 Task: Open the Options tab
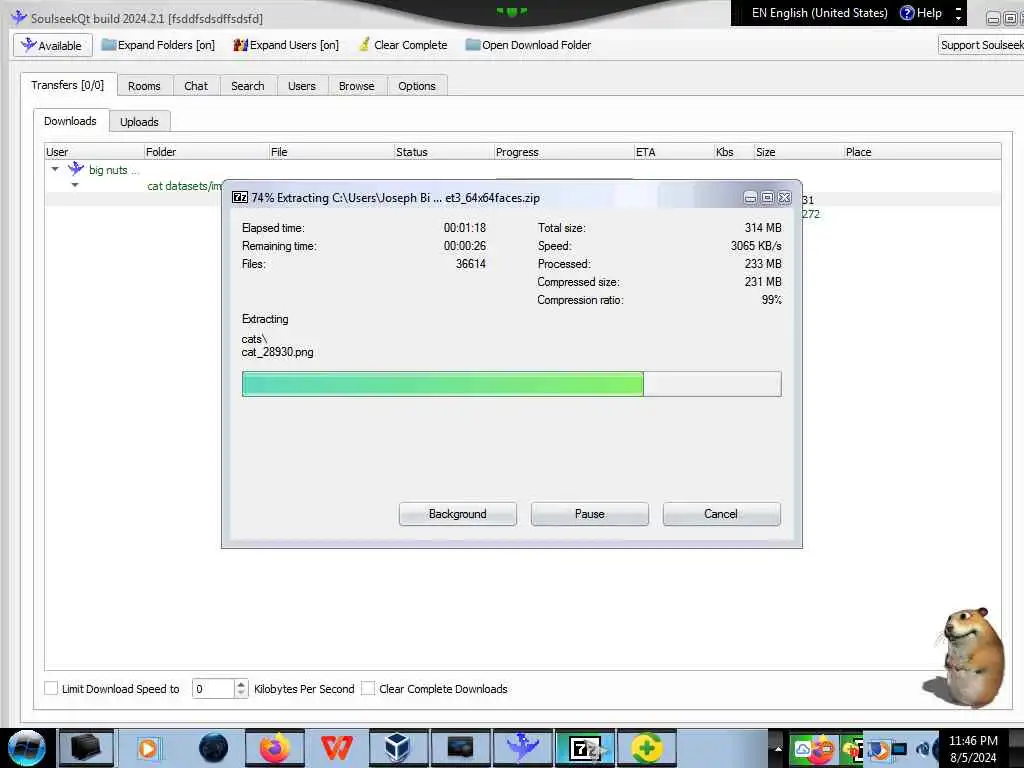(x=417, y=86)
